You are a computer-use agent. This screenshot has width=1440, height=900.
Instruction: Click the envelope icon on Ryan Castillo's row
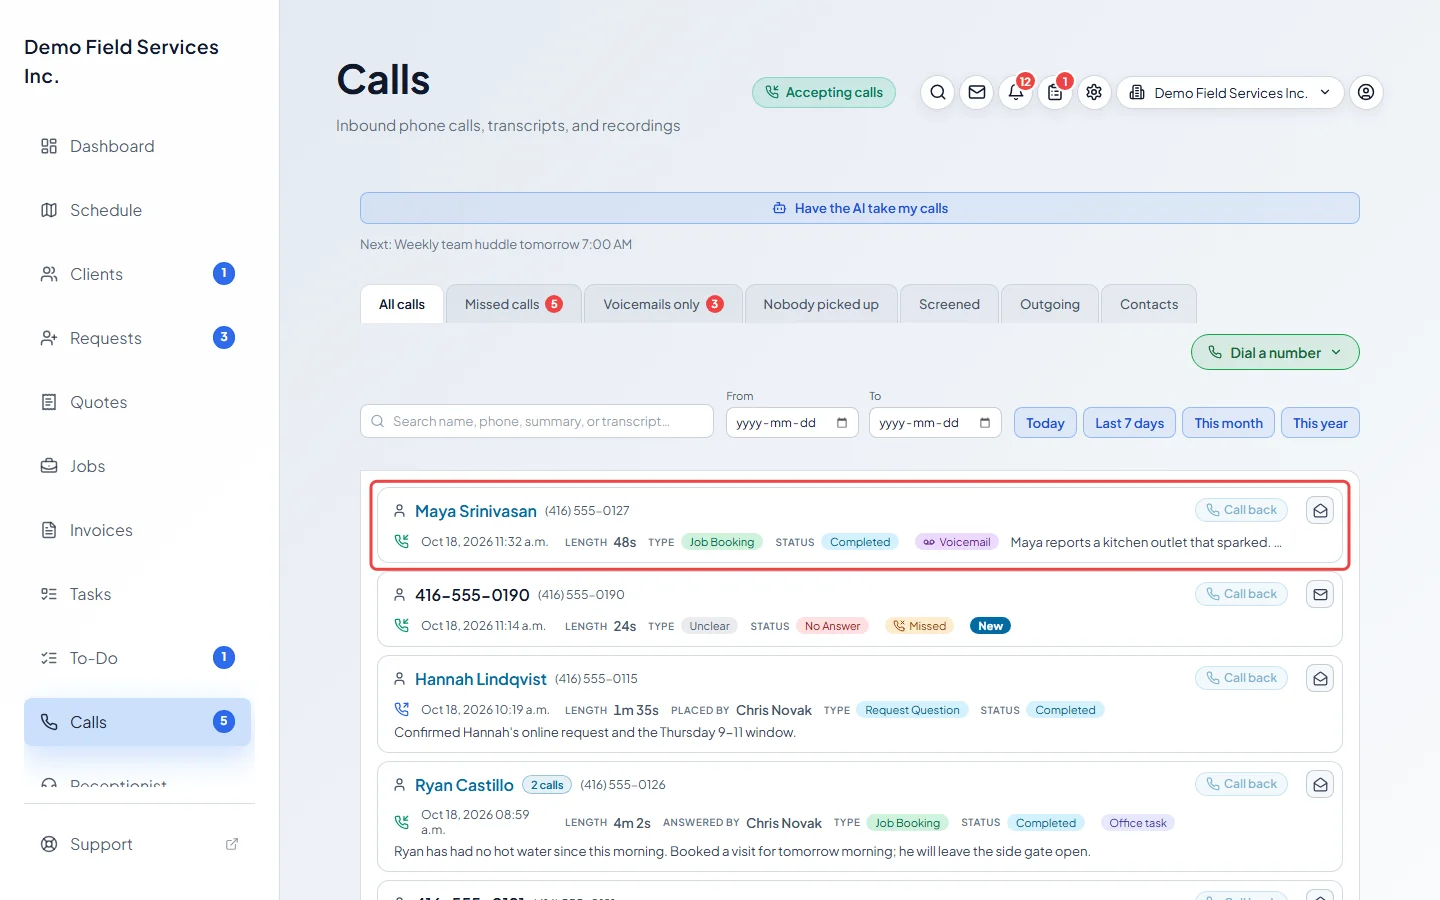point(1320,785)
